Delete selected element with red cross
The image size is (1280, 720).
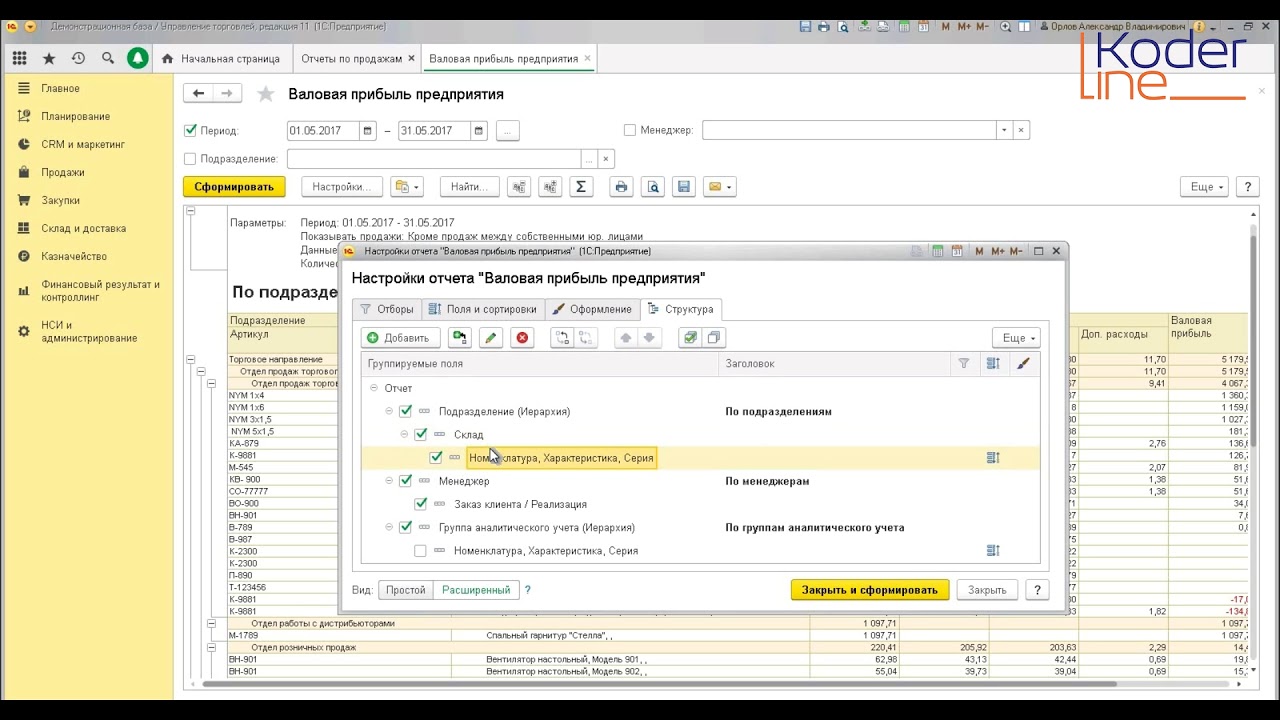[x=522, y=338]
